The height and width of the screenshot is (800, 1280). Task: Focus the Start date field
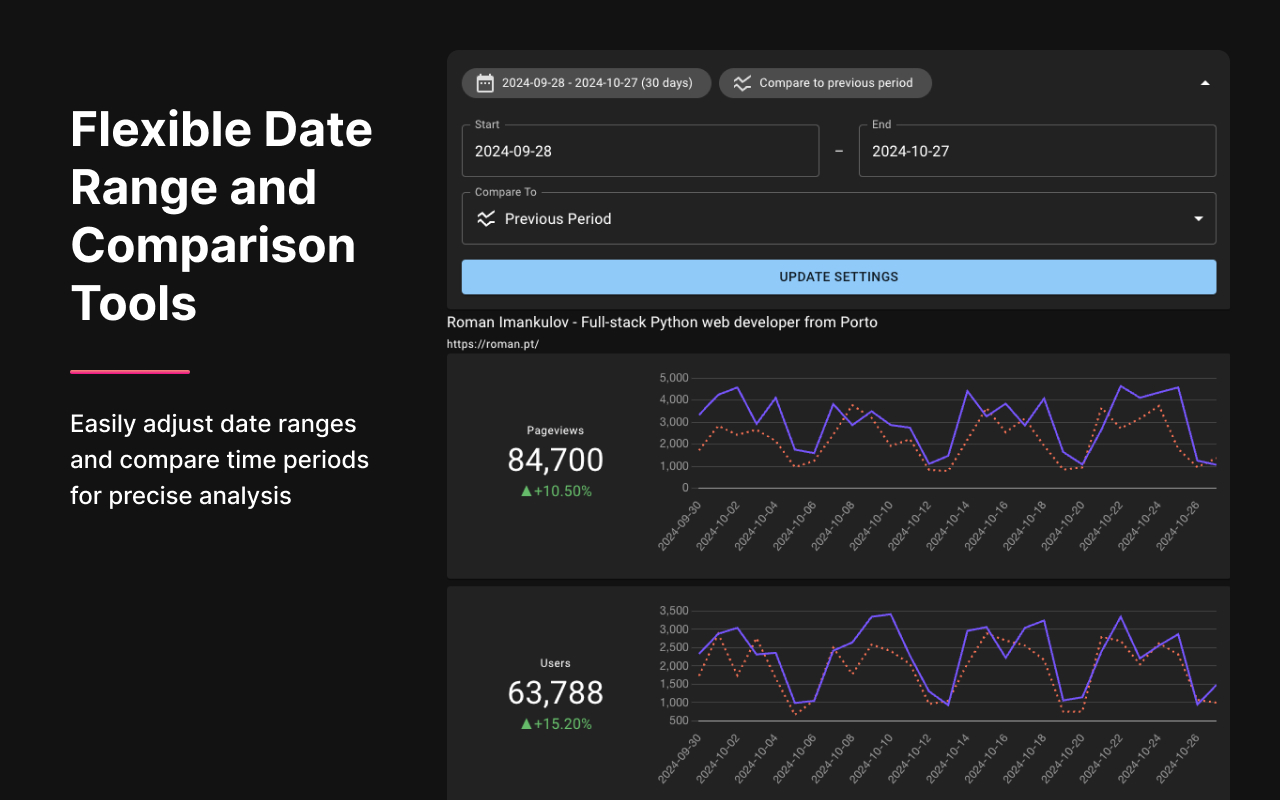[x=640, y=151]
